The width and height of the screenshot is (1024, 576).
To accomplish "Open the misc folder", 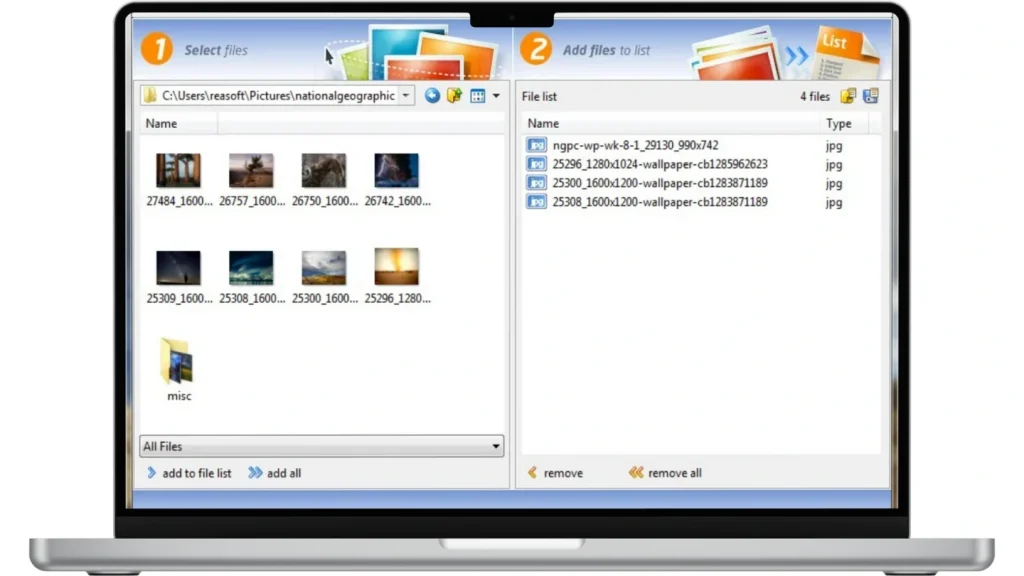I will point(178,364).
